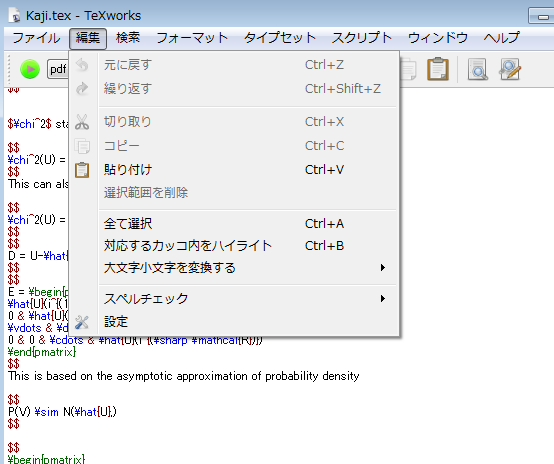This screenshot has height=464, width=554.
Task: Open the ファイル menu
Action: coord(36,38)
